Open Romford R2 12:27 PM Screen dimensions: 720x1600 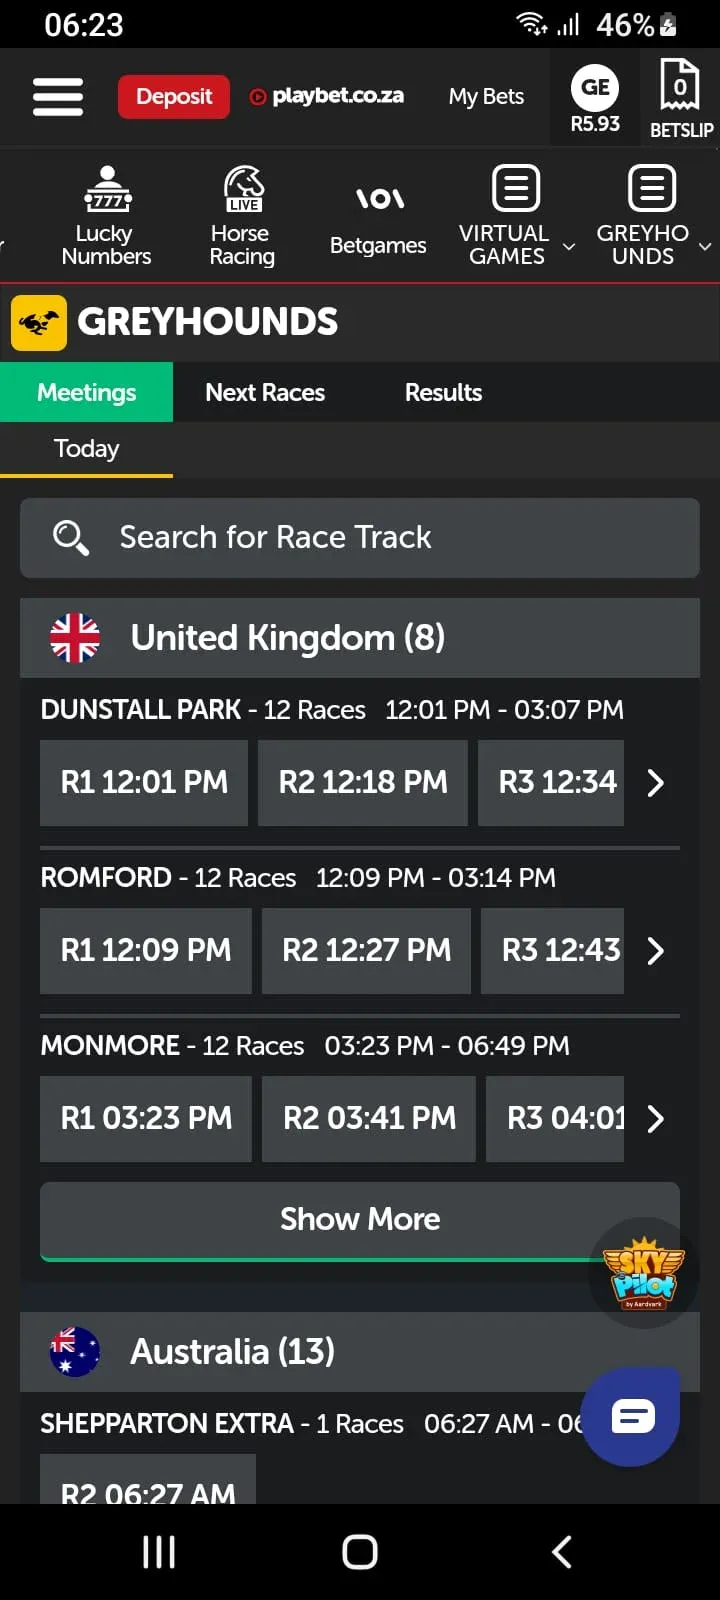(x=366, y=950)
